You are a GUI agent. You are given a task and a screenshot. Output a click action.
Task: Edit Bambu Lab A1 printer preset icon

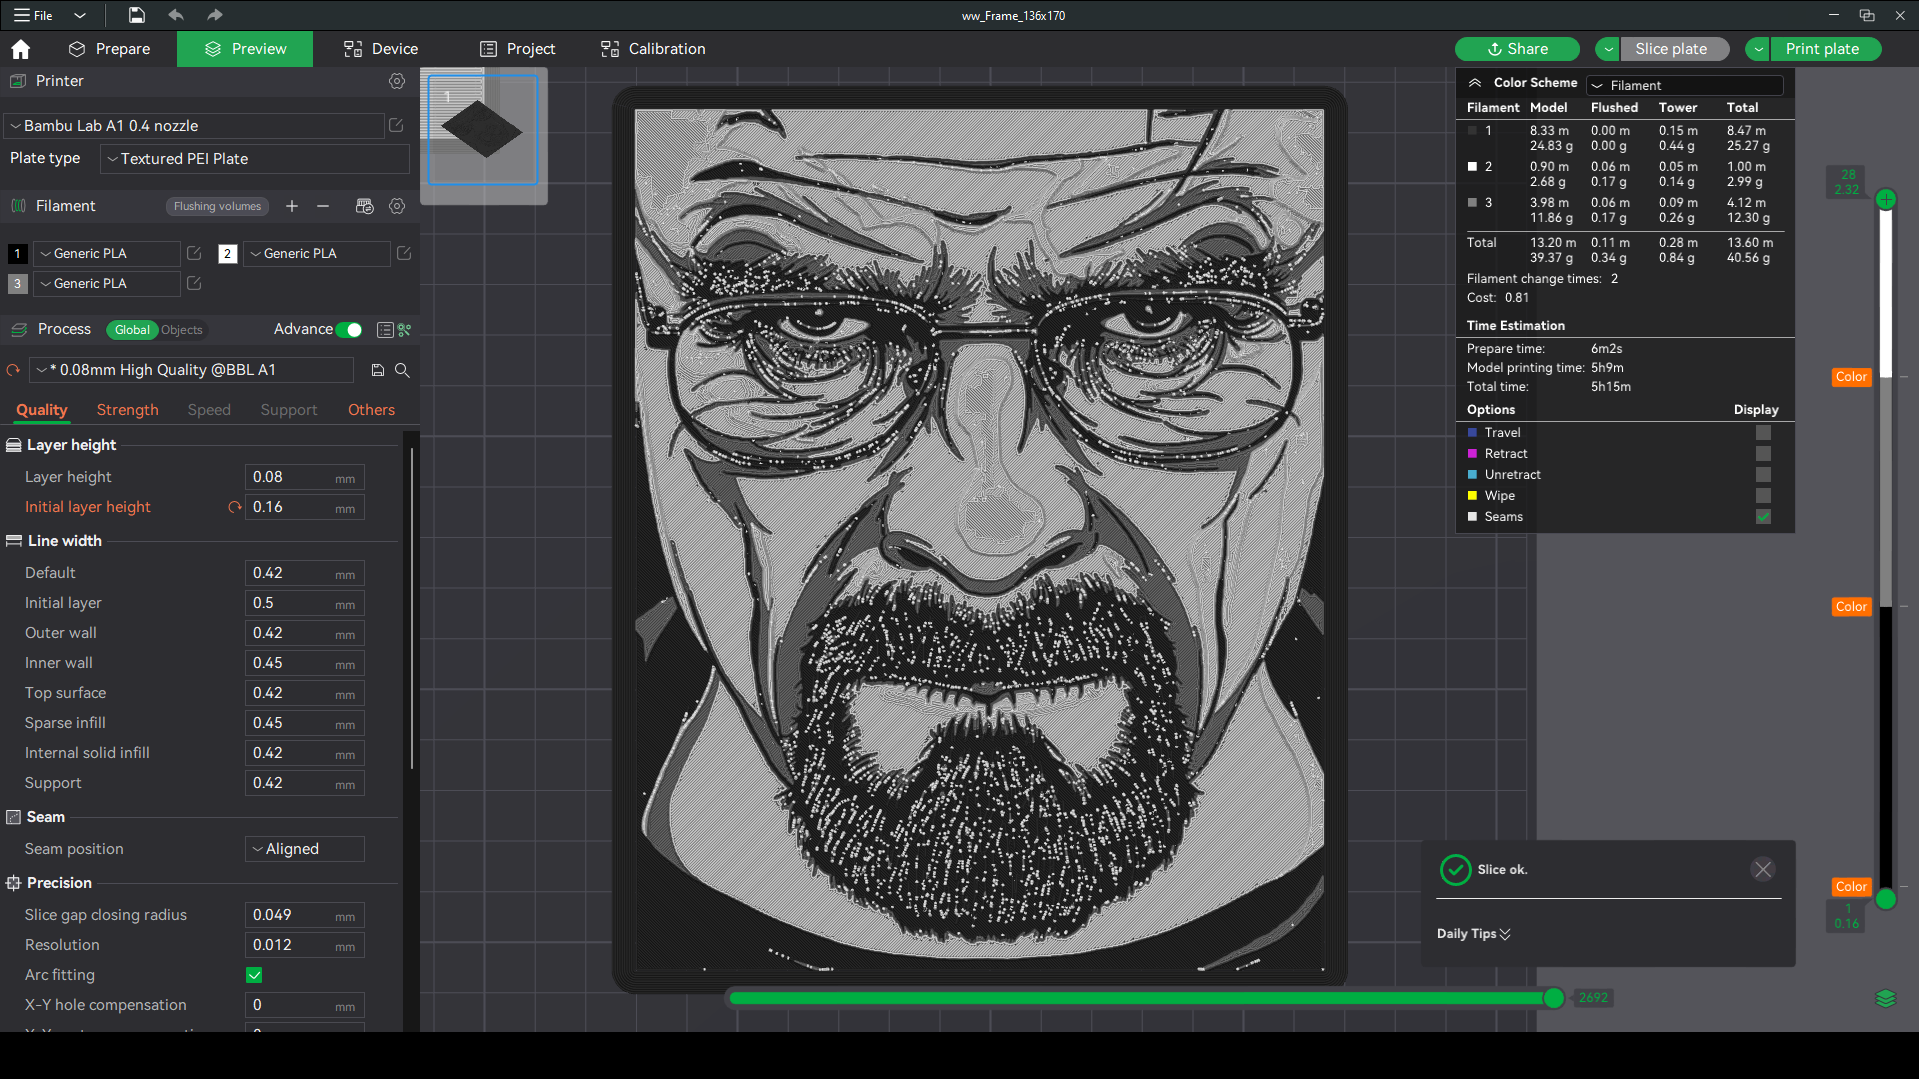click(x=396, y=125)
